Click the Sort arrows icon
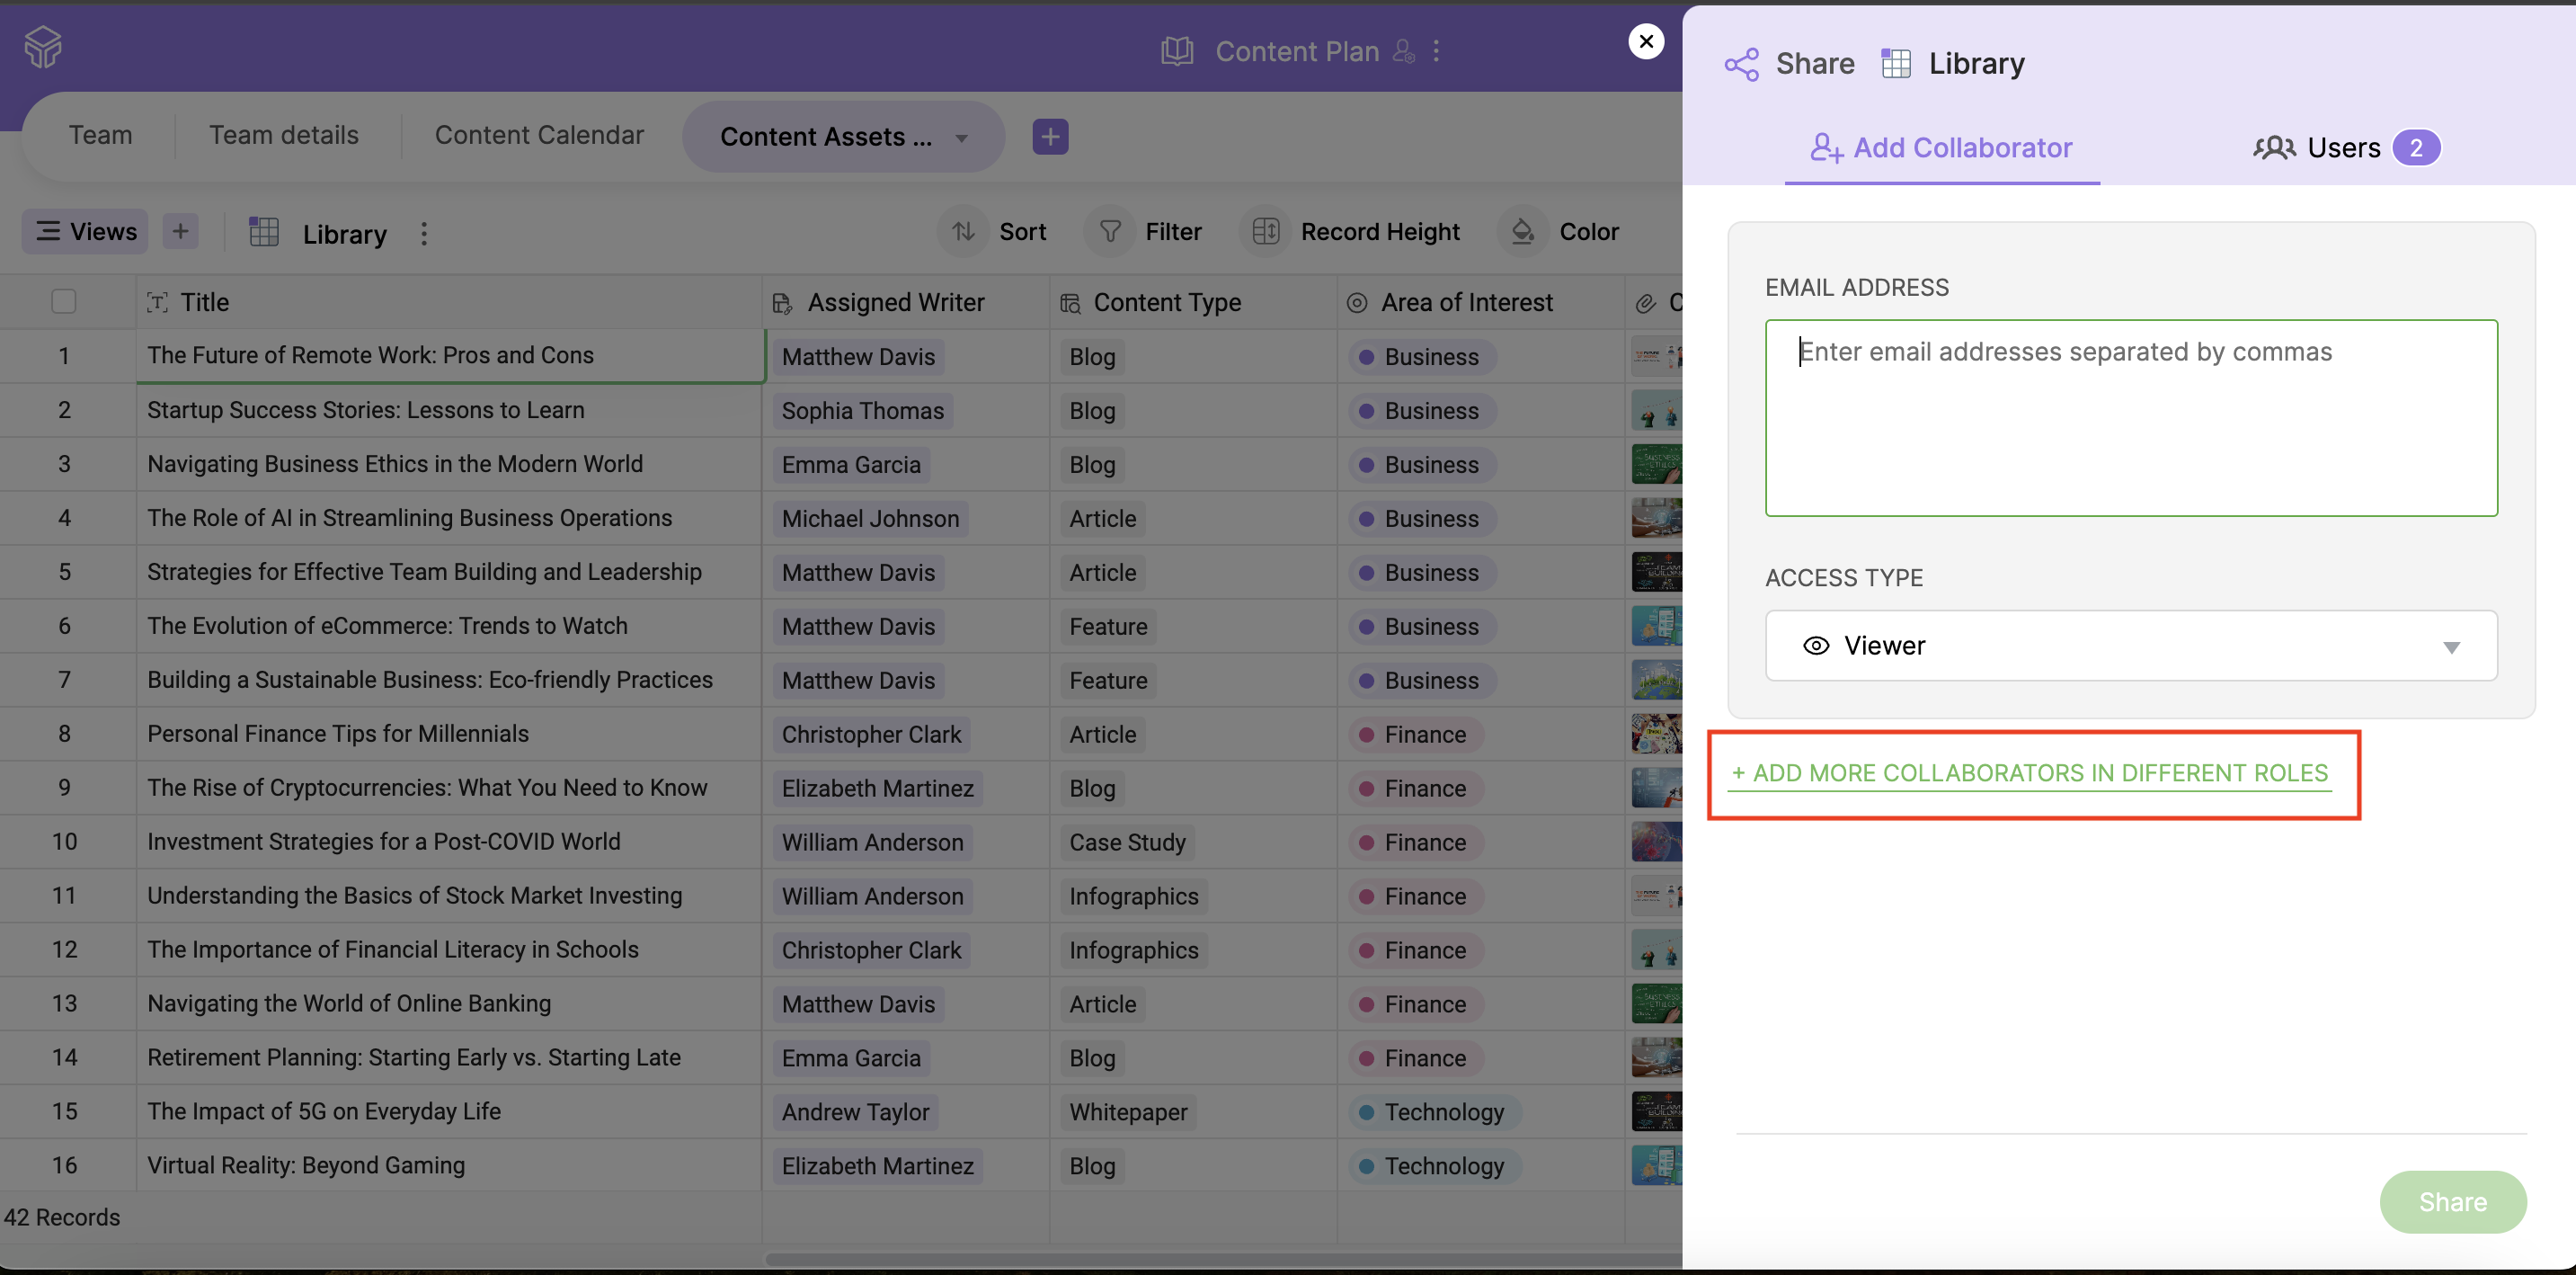This screenshot has height=1275, width=2576. click(963, 232)
